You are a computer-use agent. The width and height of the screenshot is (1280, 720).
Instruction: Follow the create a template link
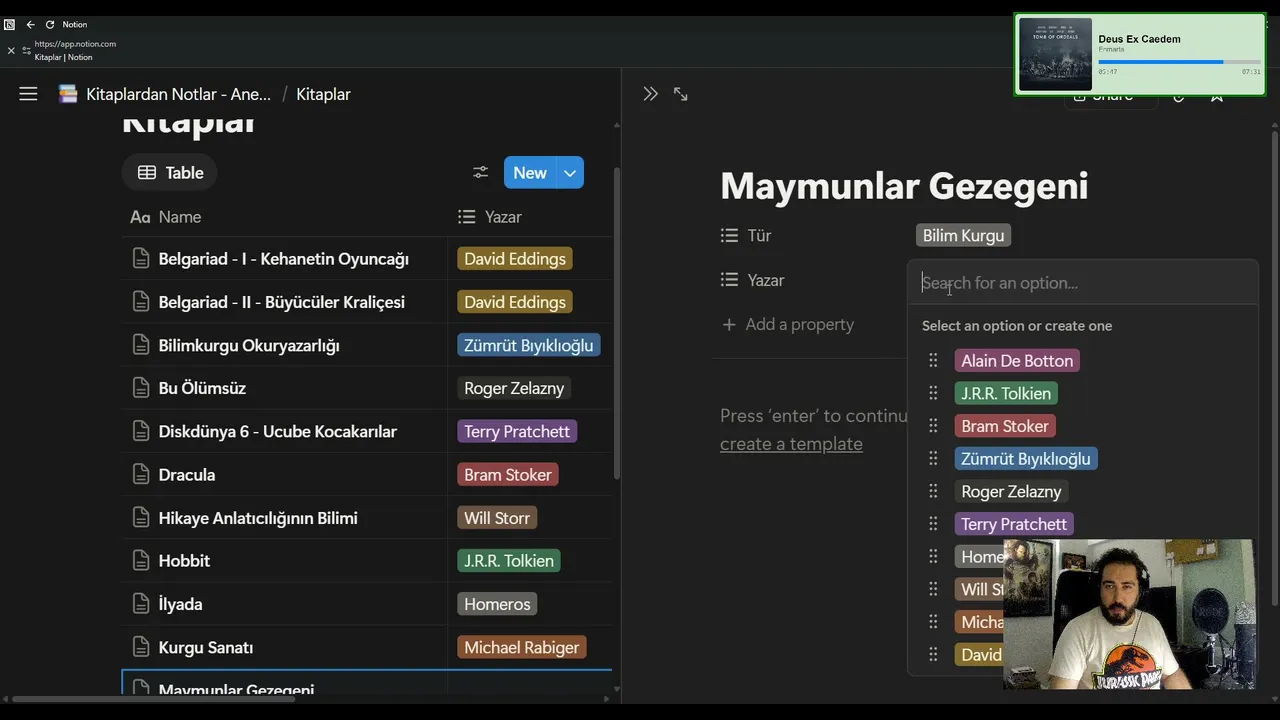point(791,444)
